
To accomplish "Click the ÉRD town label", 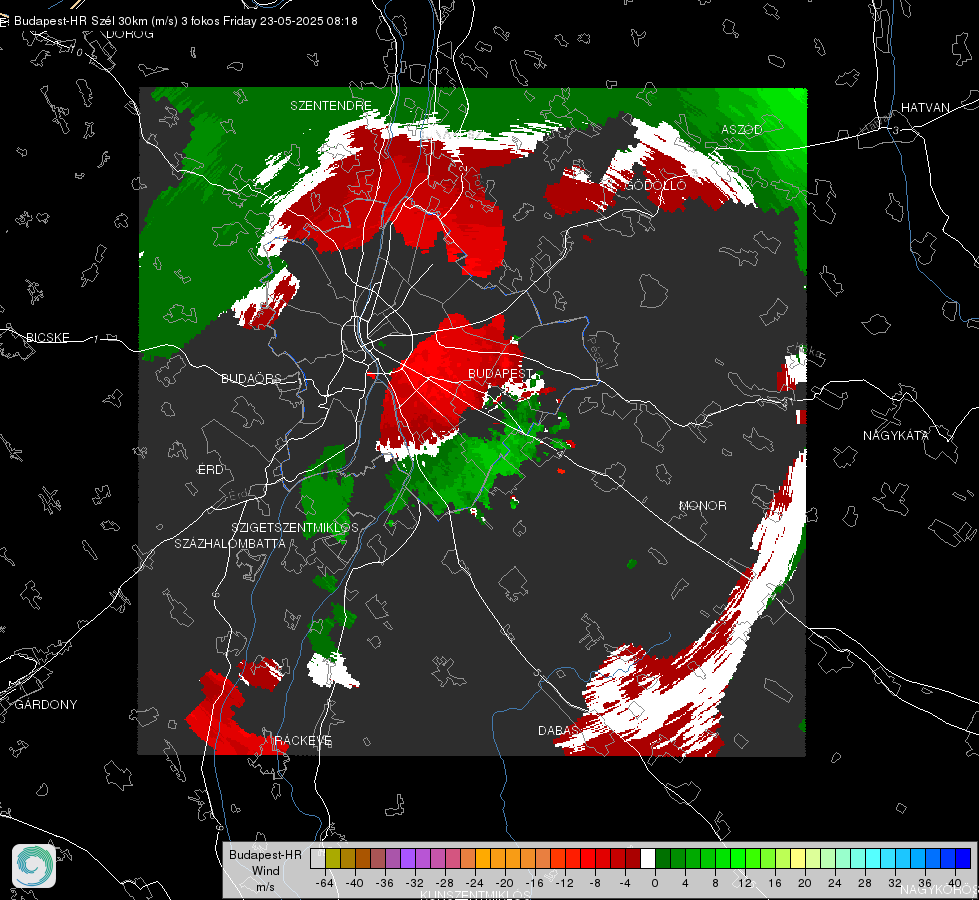I will 210,470.
